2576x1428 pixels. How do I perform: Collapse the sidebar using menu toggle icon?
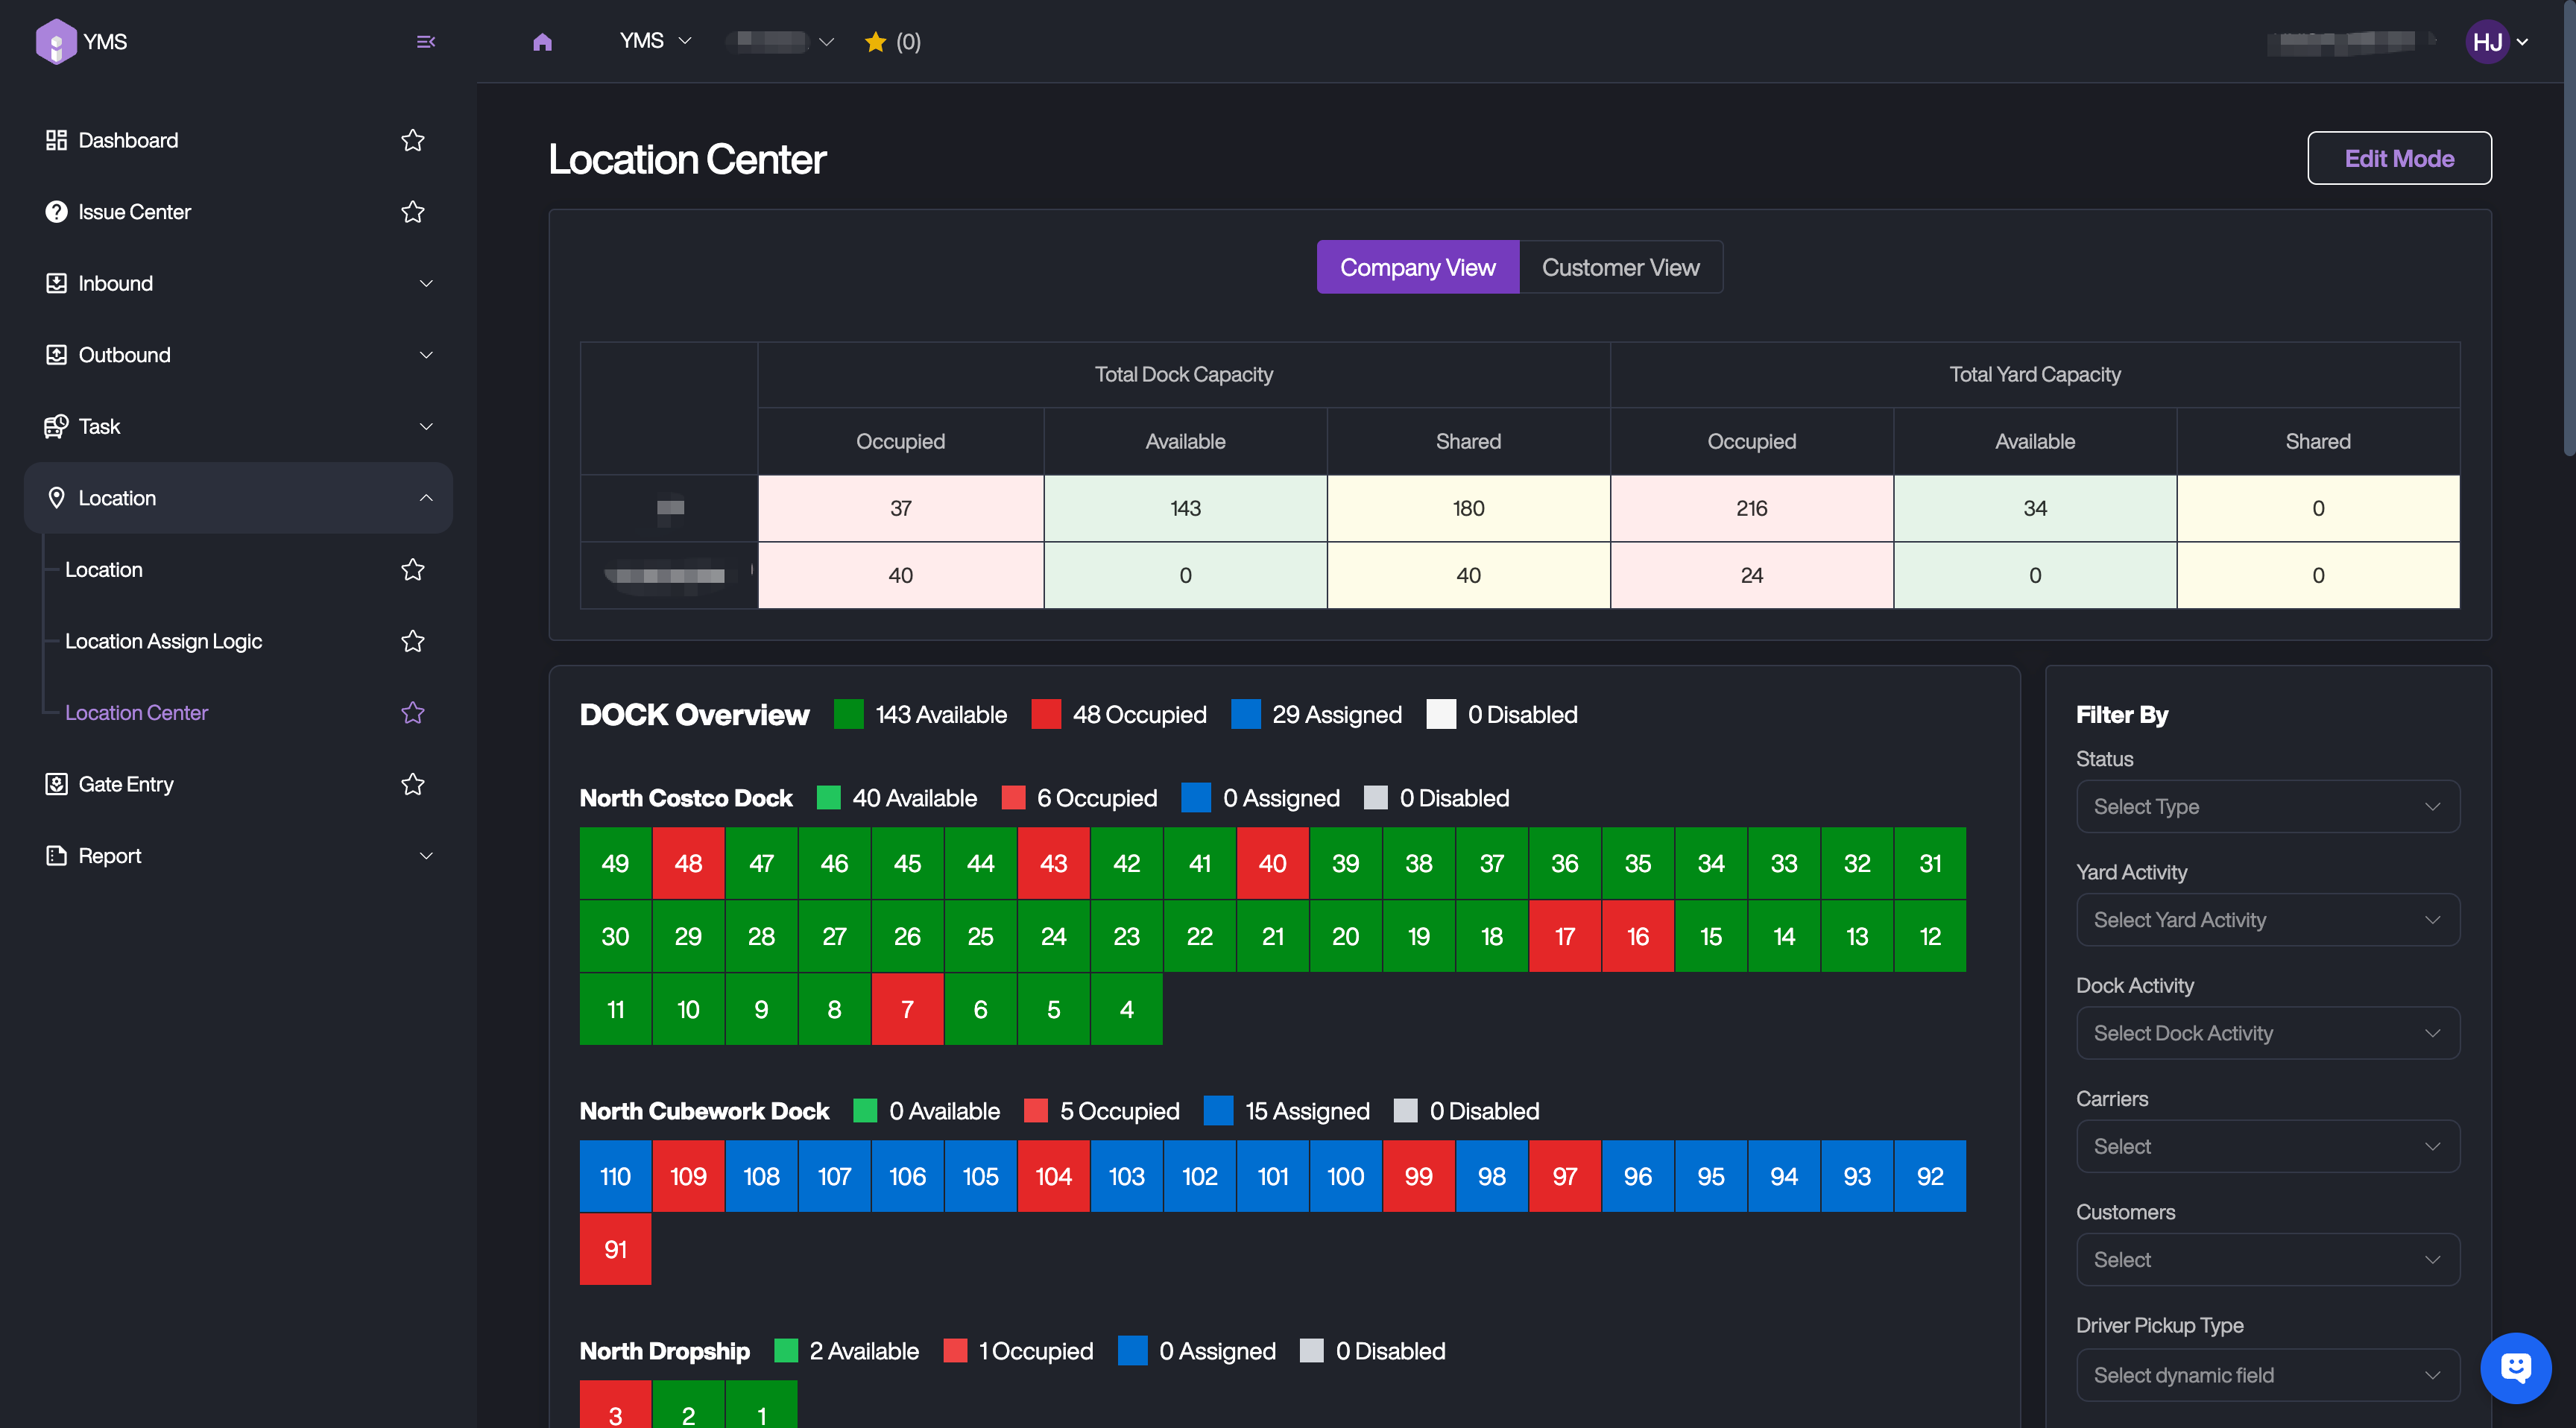coord(426,42)
